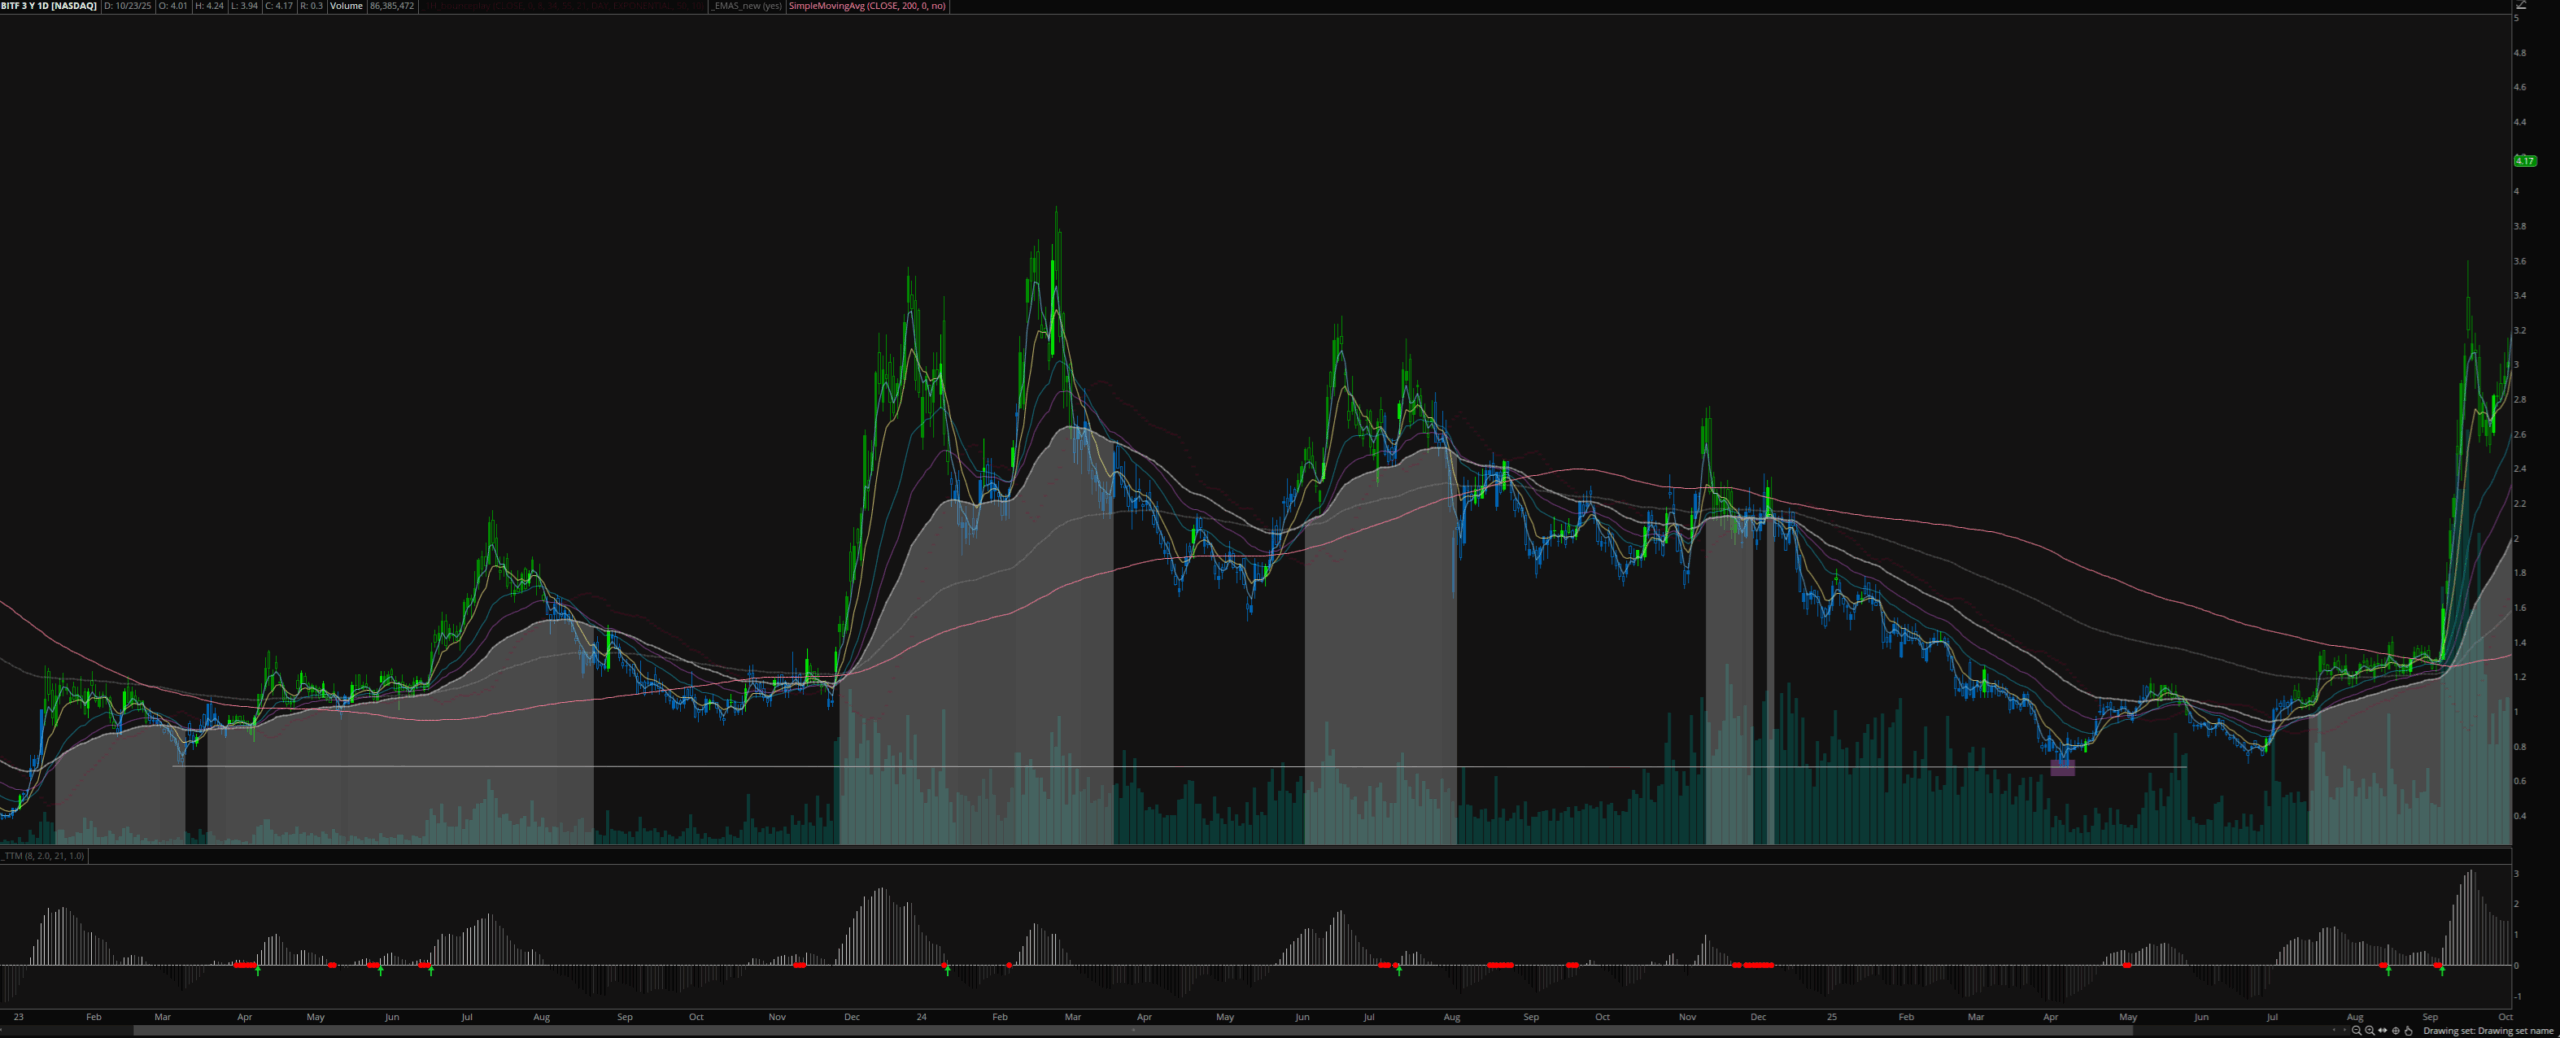Select the pointing hand drawing tool icon
The height and width of the screenshot is (1038, 2560).
click(x=2409, y=1030)
